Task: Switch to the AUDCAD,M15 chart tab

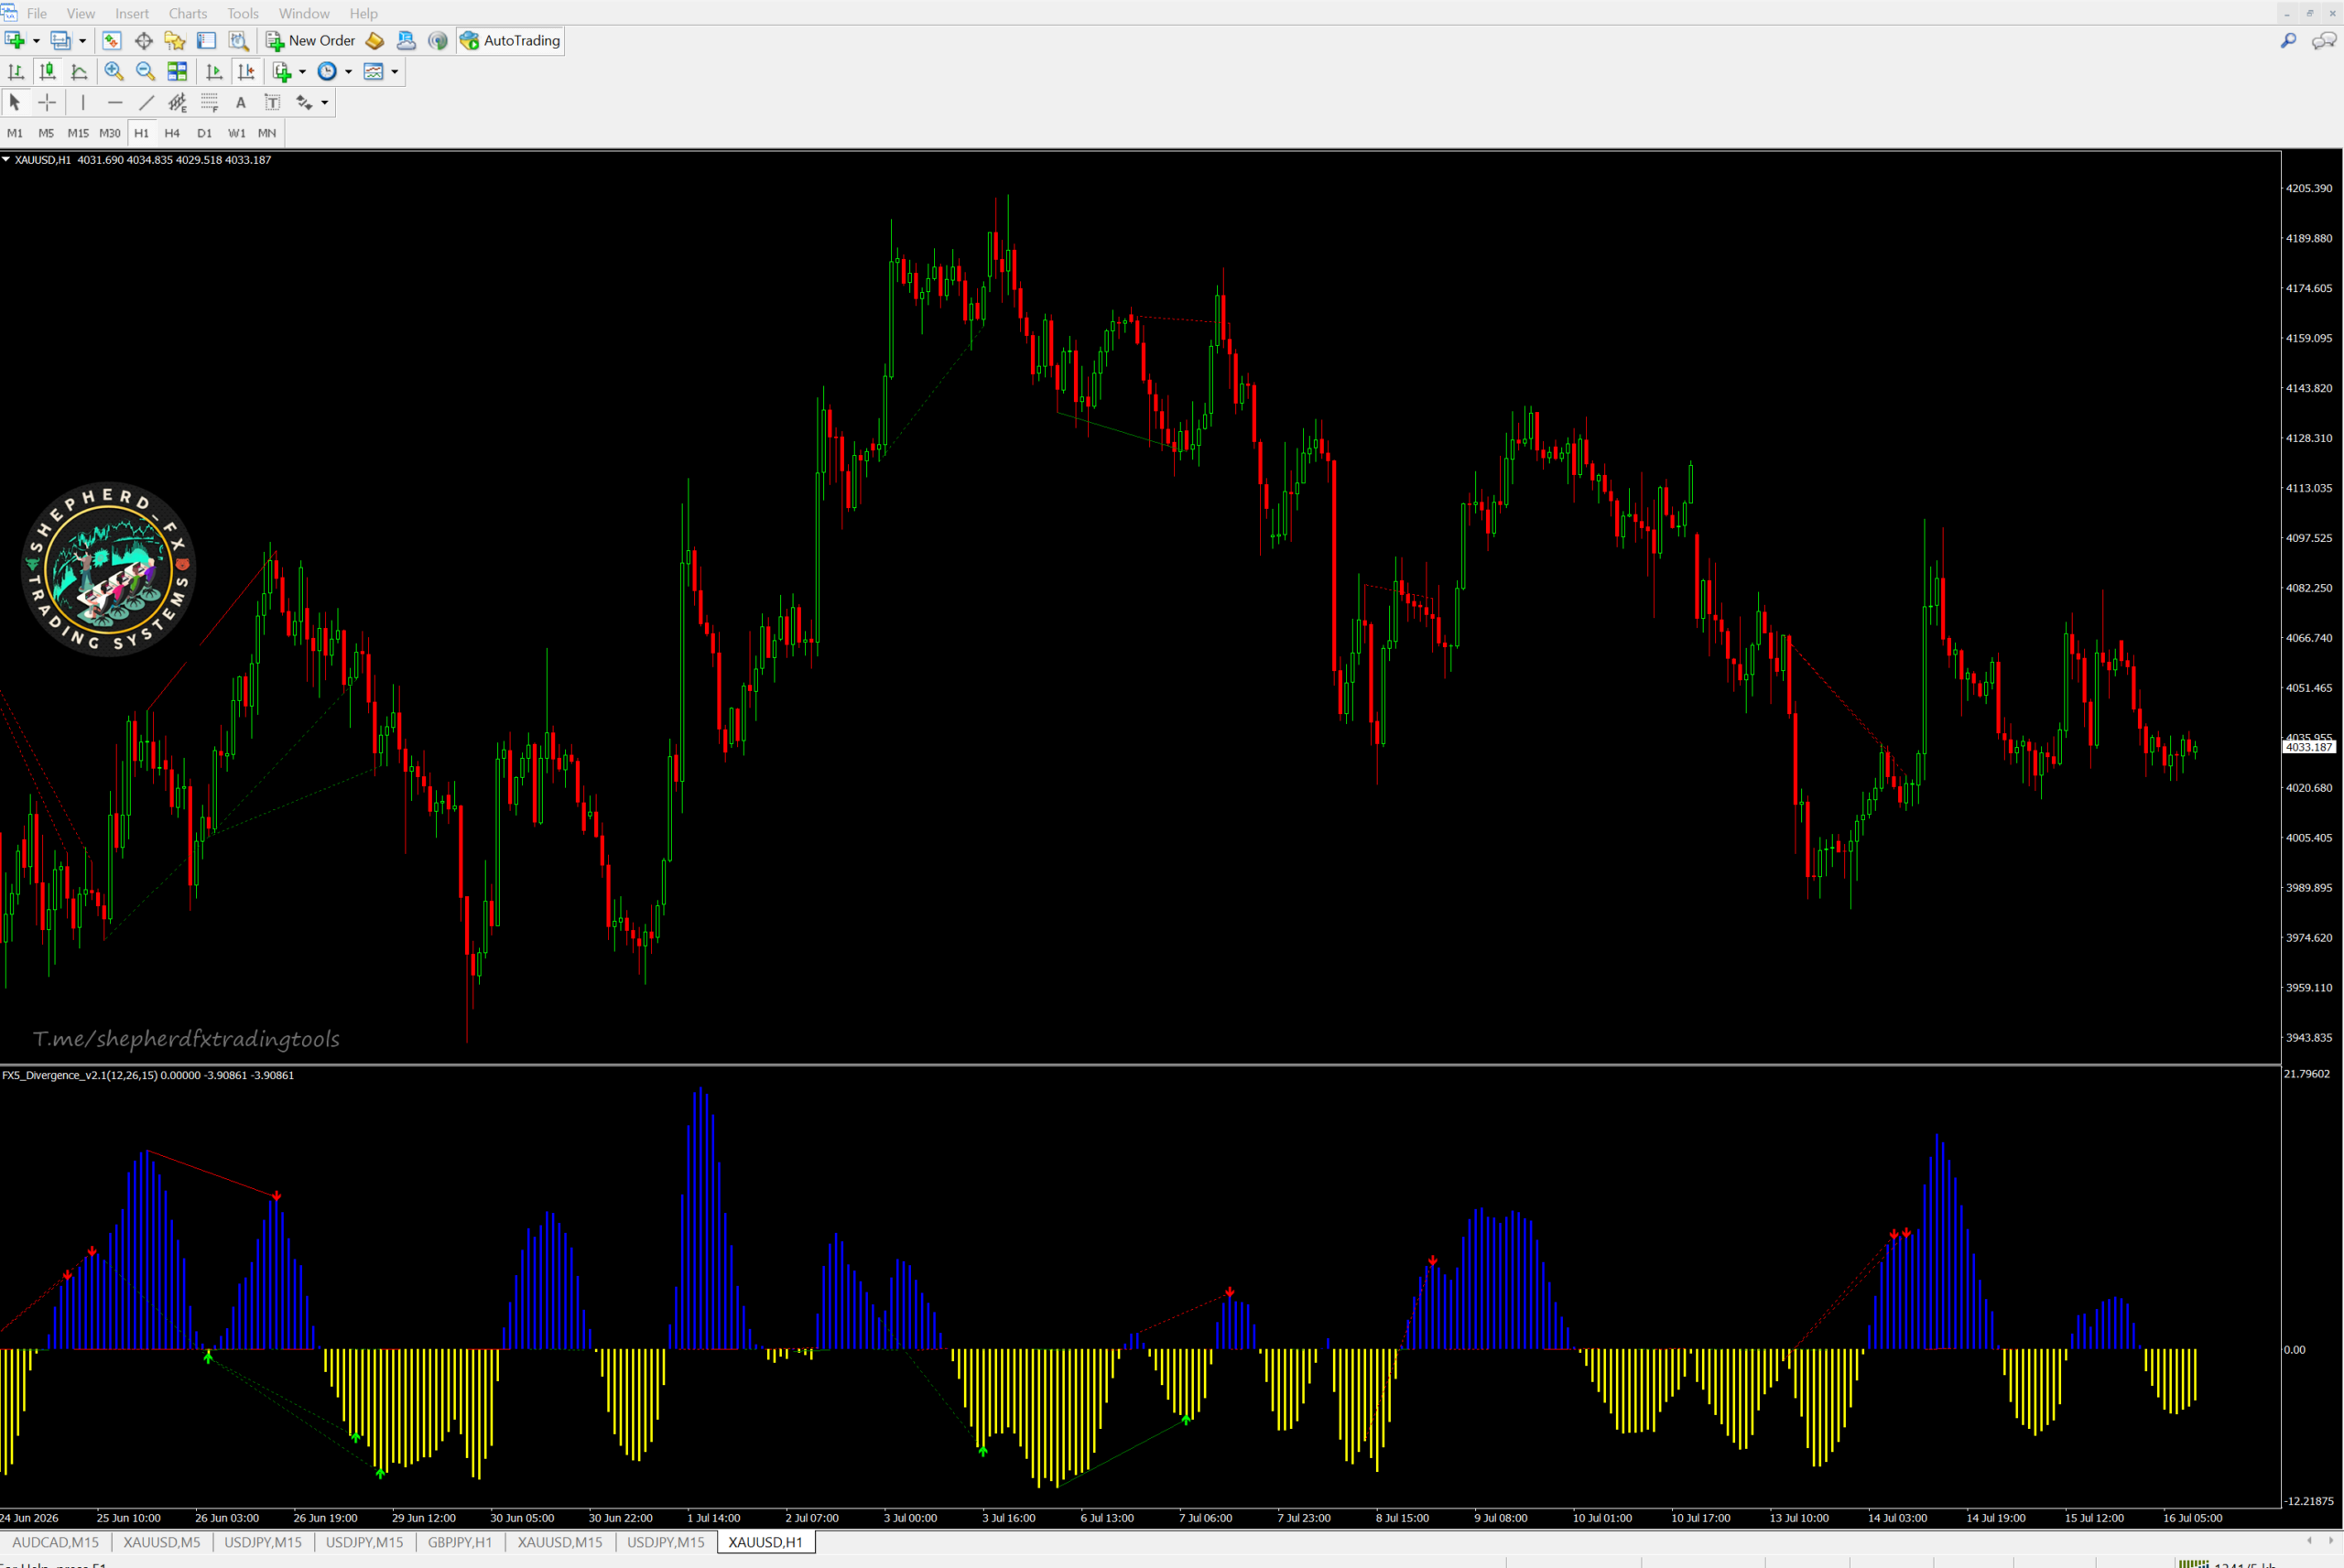Action: pyautogui.click(x=55, y=1542)
